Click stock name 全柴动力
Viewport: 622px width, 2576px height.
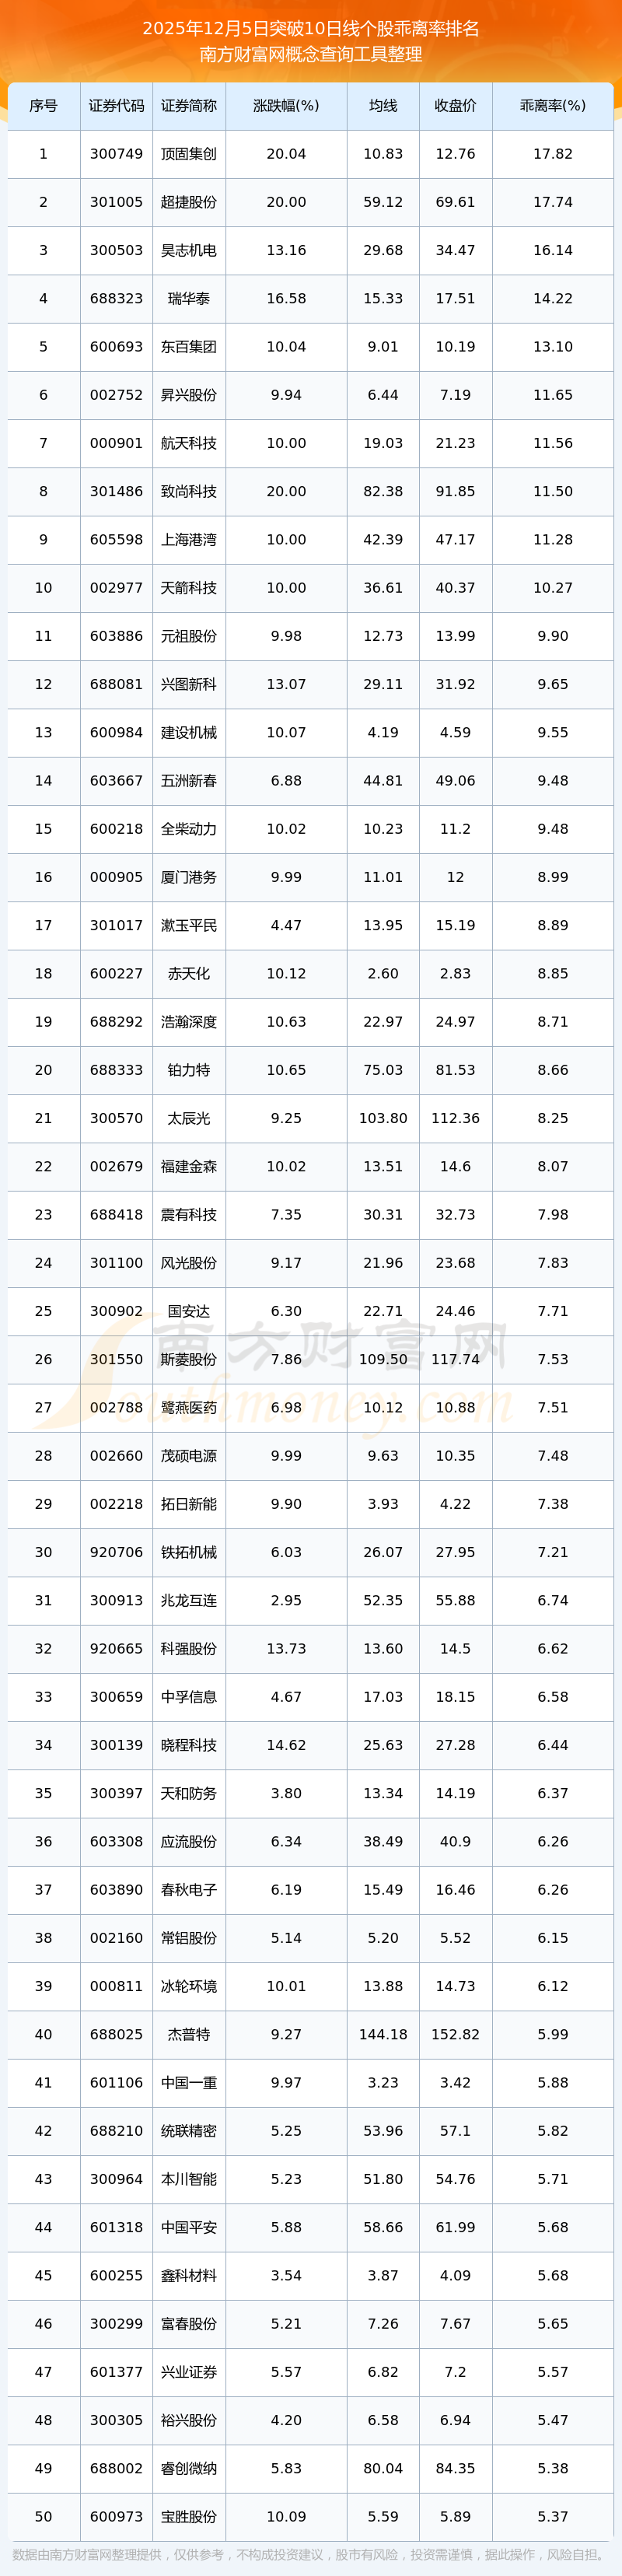pyautogui.click(x=189, y=829)
